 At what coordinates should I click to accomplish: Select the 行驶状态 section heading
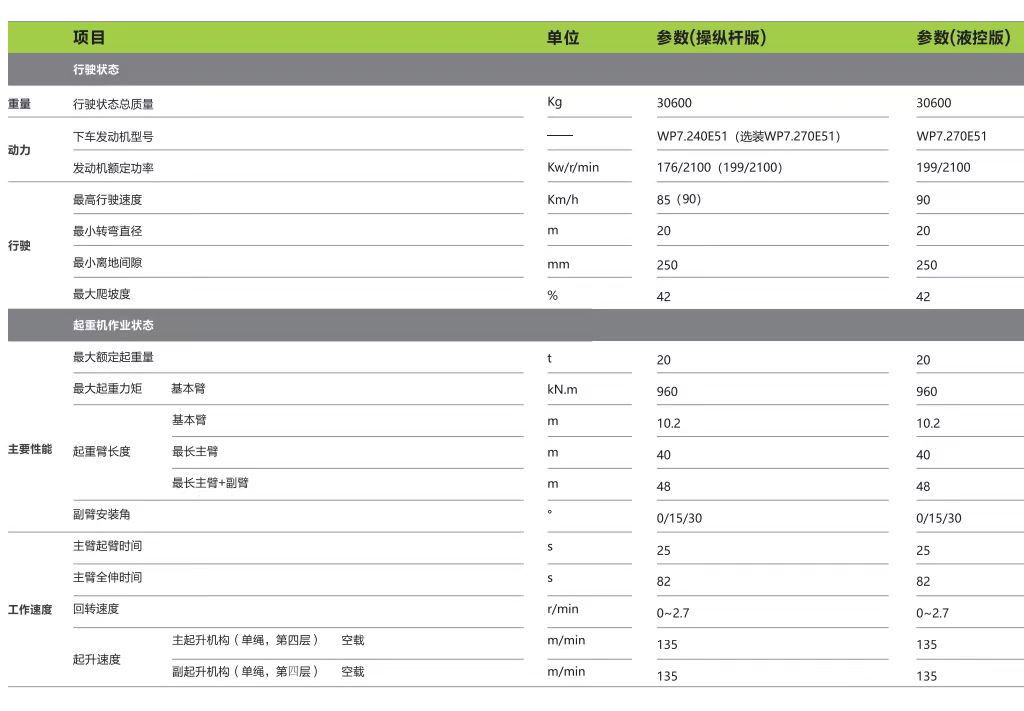pos(96,69)
